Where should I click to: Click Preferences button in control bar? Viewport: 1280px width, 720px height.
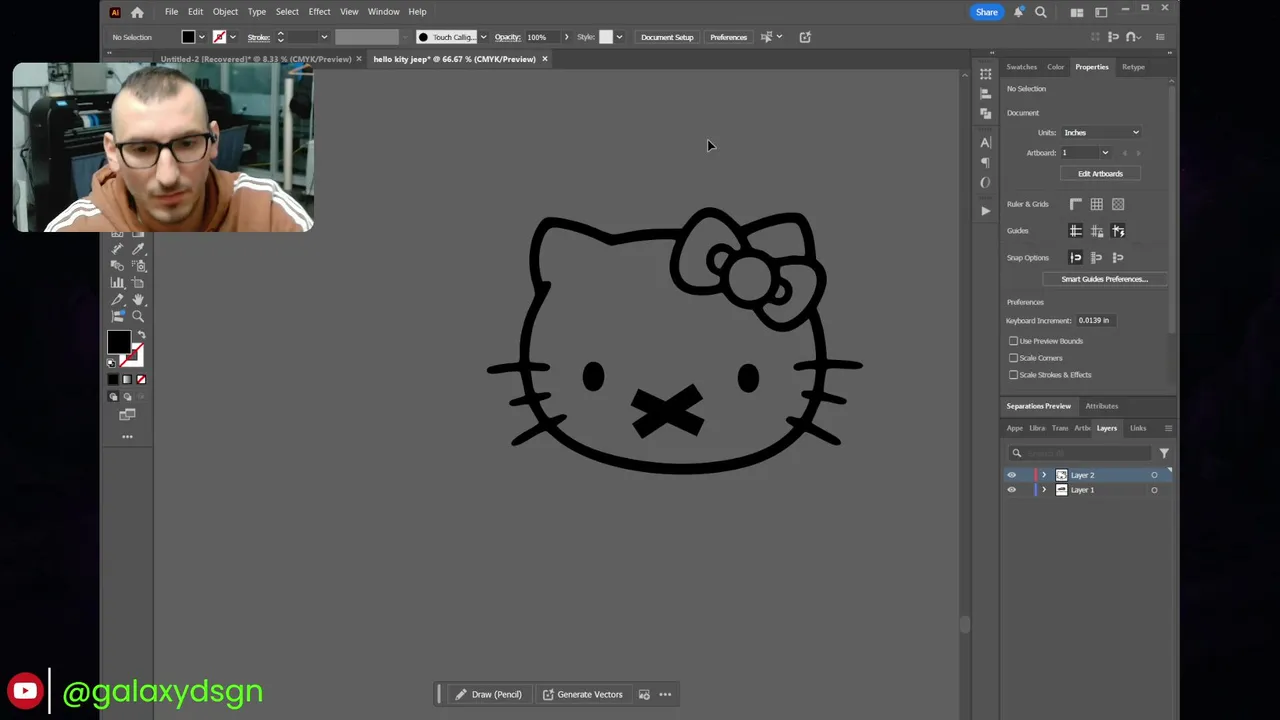[728, 37]
